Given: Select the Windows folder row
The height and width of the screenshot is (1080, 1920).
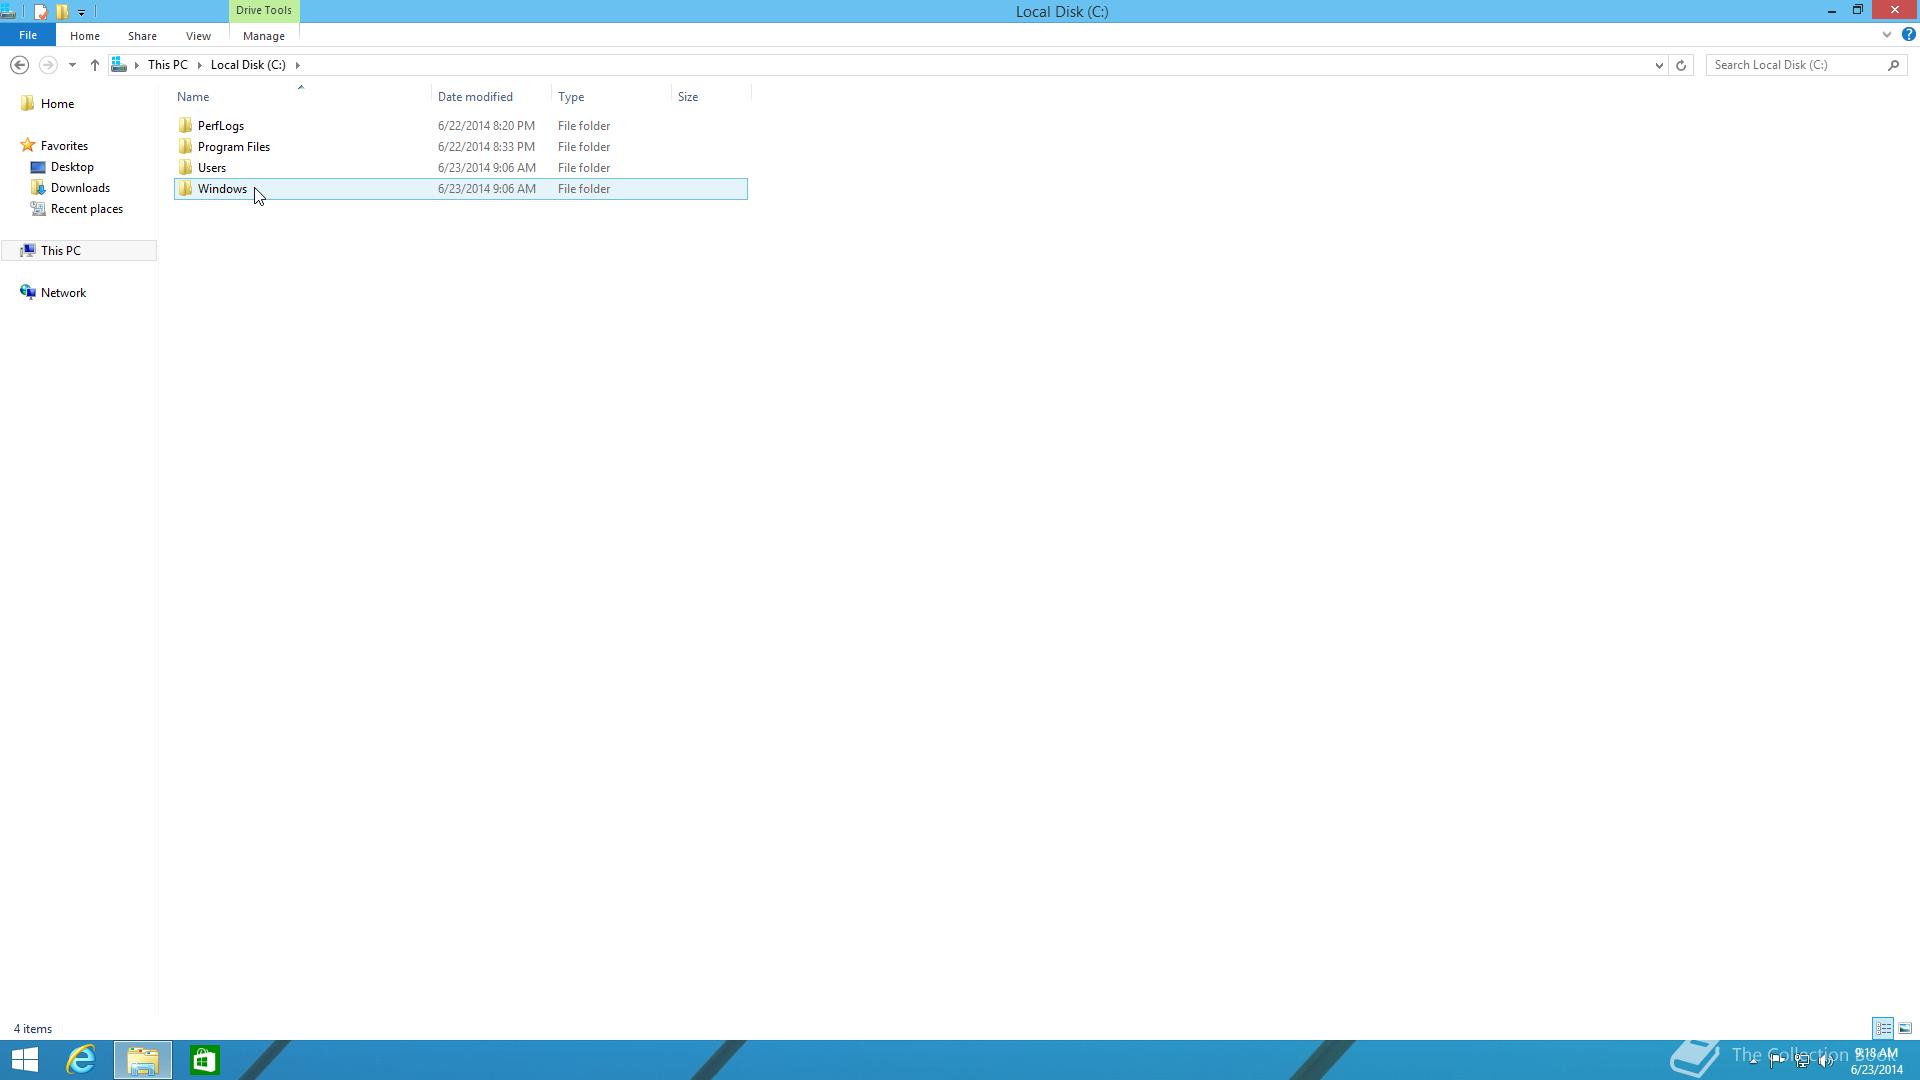Looking at the screenshot, I should (460, 189).
